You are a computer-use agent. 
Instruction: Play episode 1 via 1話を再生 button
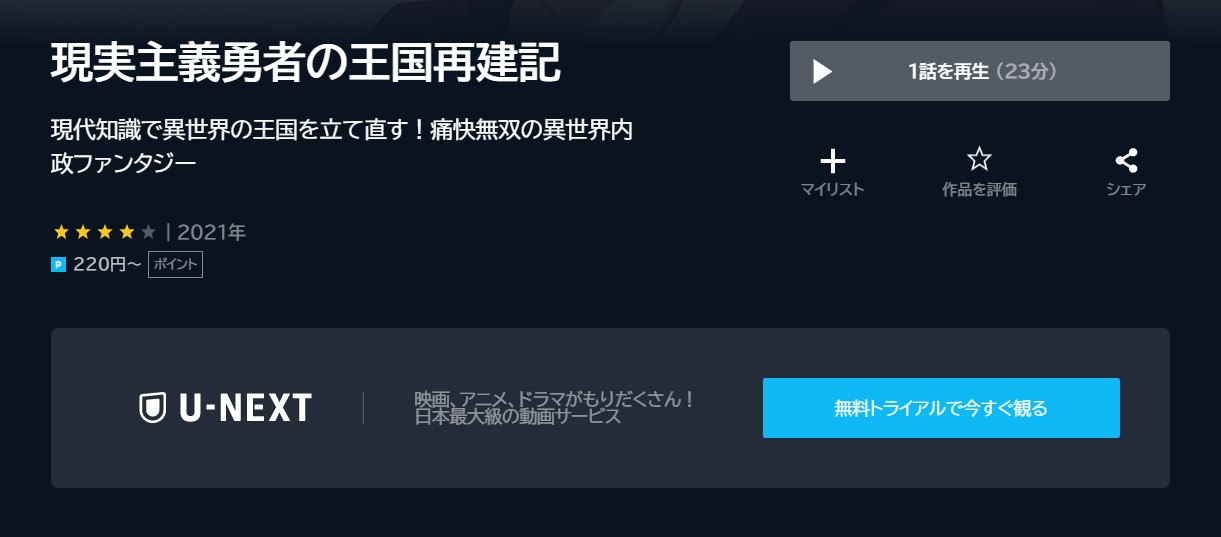pyautogui.click(x=980, y=71)
